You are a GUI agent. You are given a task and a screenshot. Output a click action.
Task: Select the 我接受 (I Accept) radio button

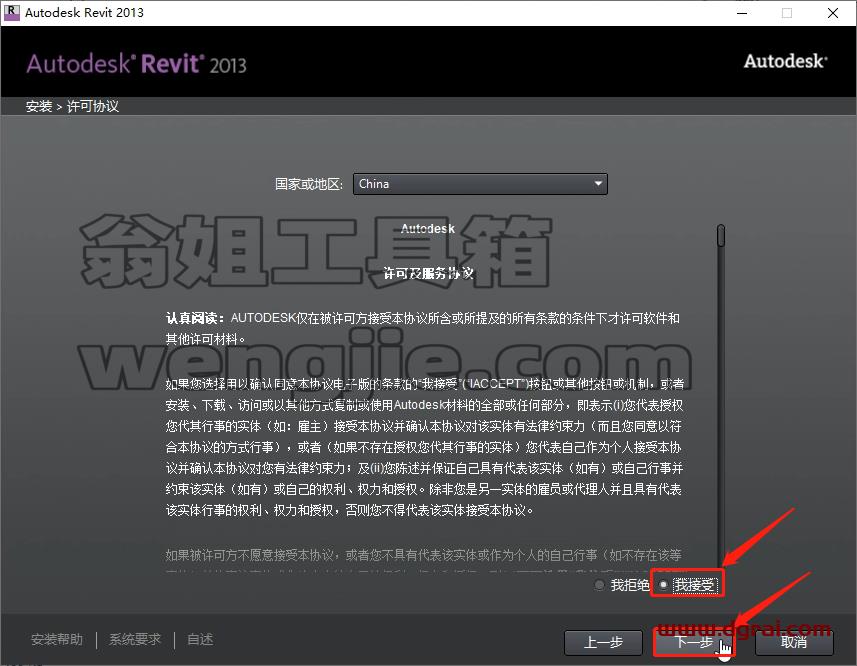point(663,585)
